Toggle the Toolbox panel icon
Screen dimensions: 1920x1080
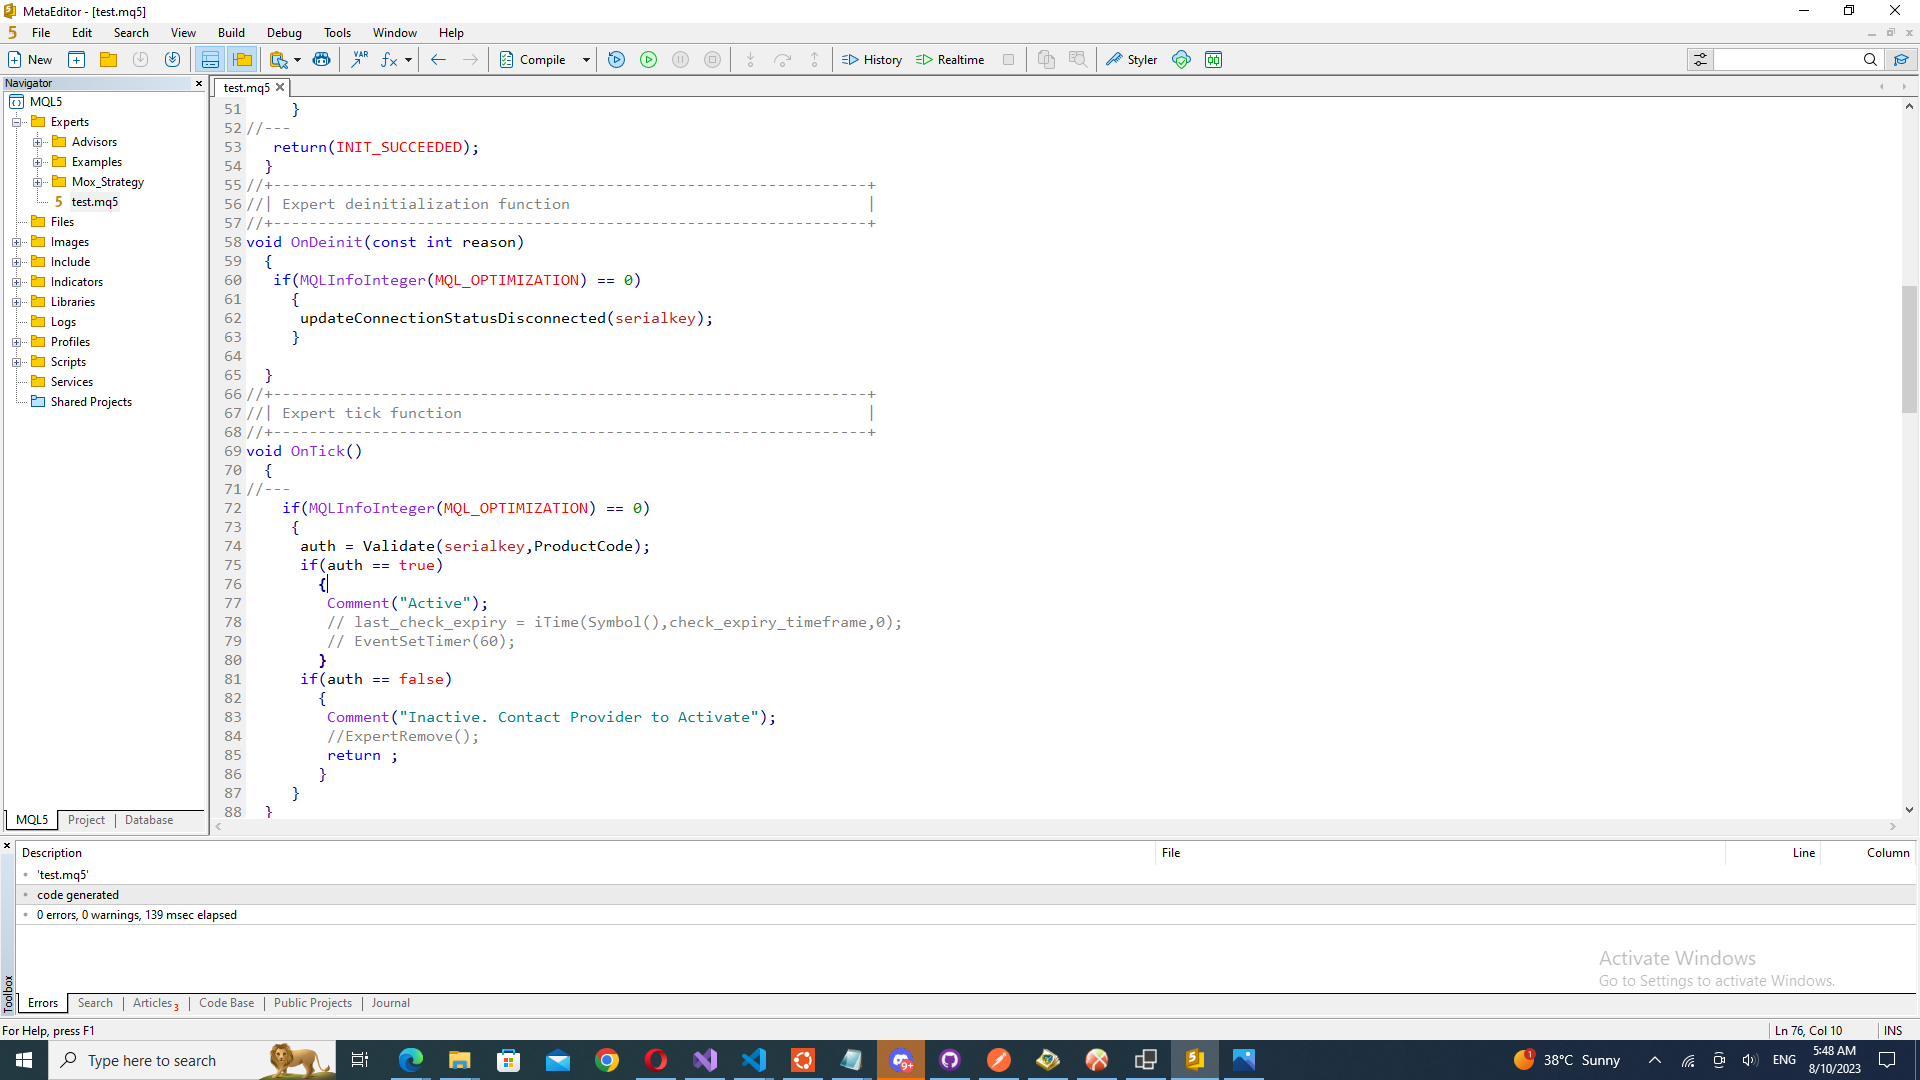point(210,60)
